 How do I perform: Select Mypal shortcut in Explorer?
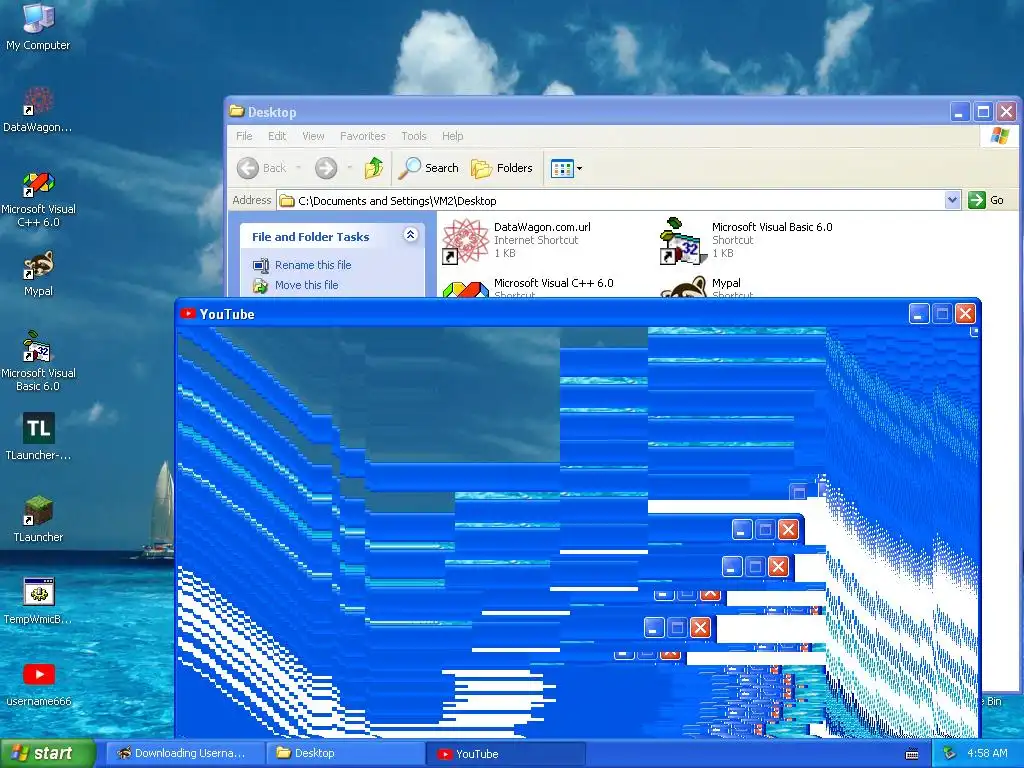[x=708, y=287]
